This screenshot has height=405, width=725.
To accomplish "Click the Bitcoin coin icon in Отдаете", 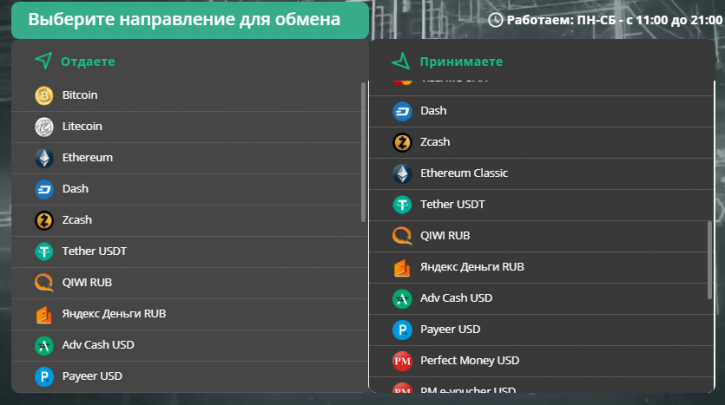I will point(44,95).
